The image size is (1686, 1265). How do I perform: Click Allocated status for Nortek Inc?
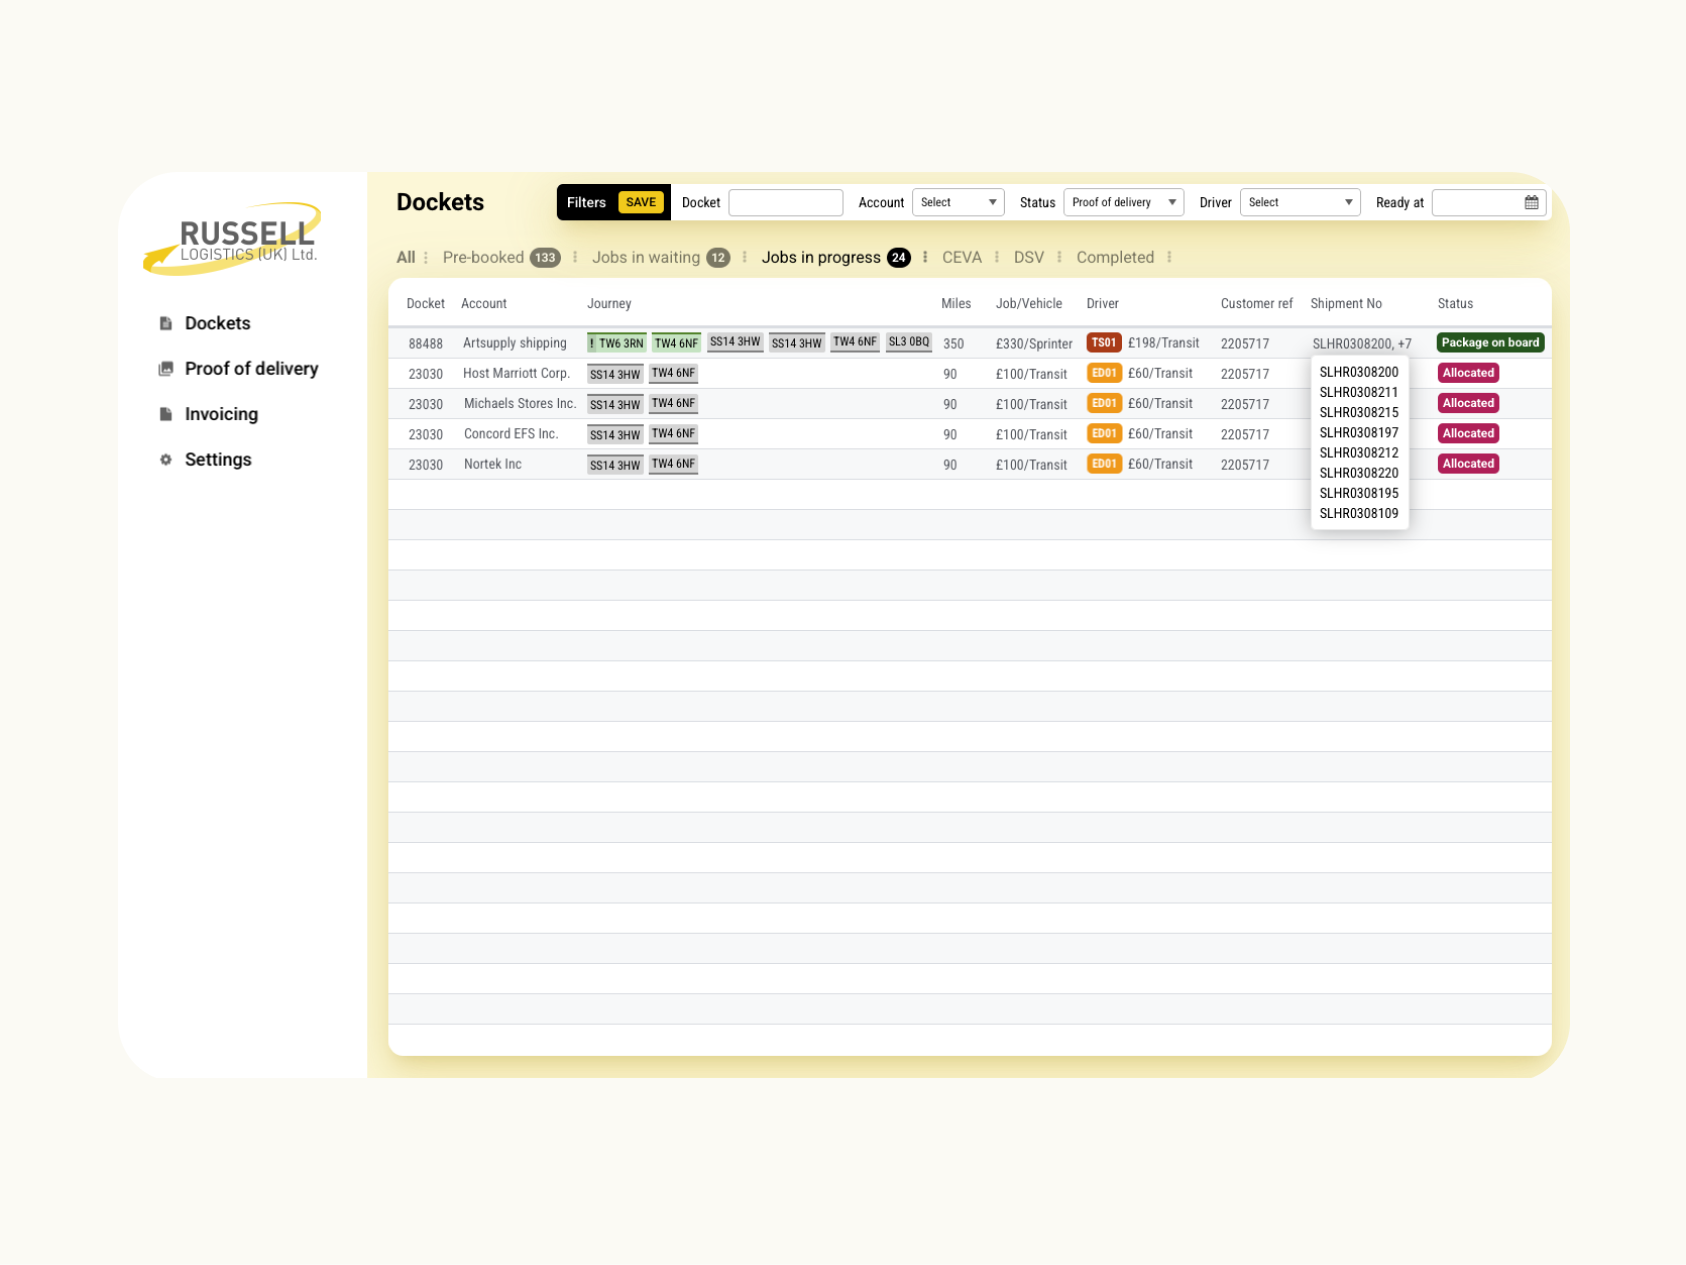point(1468,464)
